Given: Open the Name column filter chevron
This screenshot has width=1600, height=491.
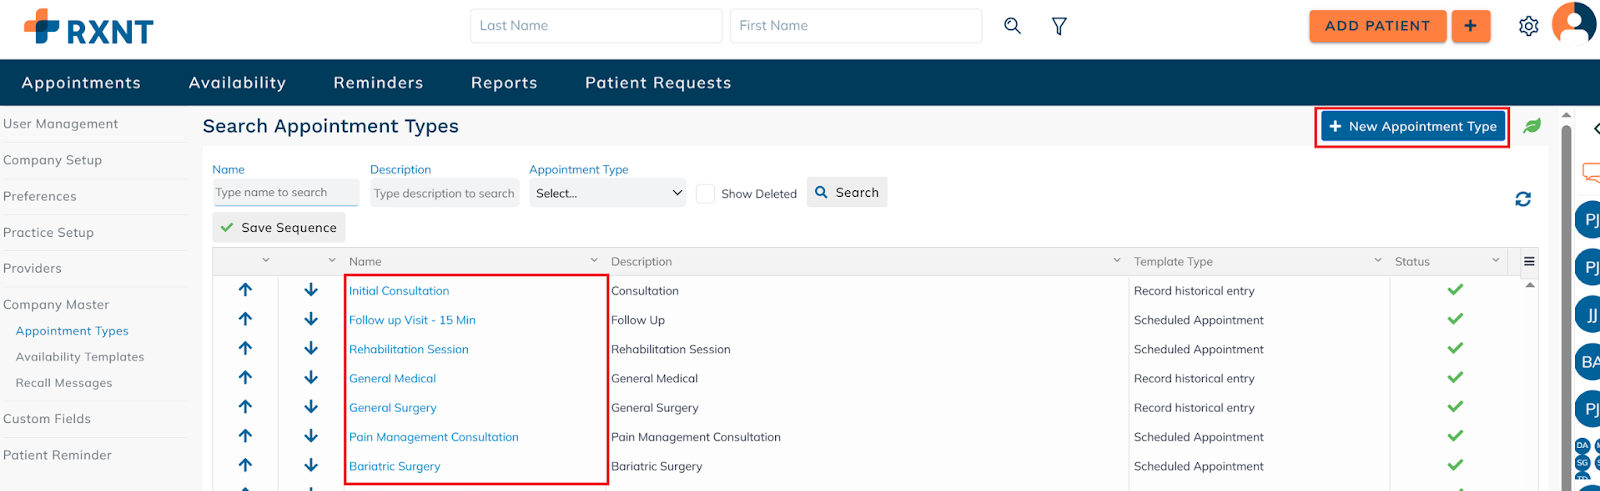Looking at the screenshot, I should pos(594,261).
